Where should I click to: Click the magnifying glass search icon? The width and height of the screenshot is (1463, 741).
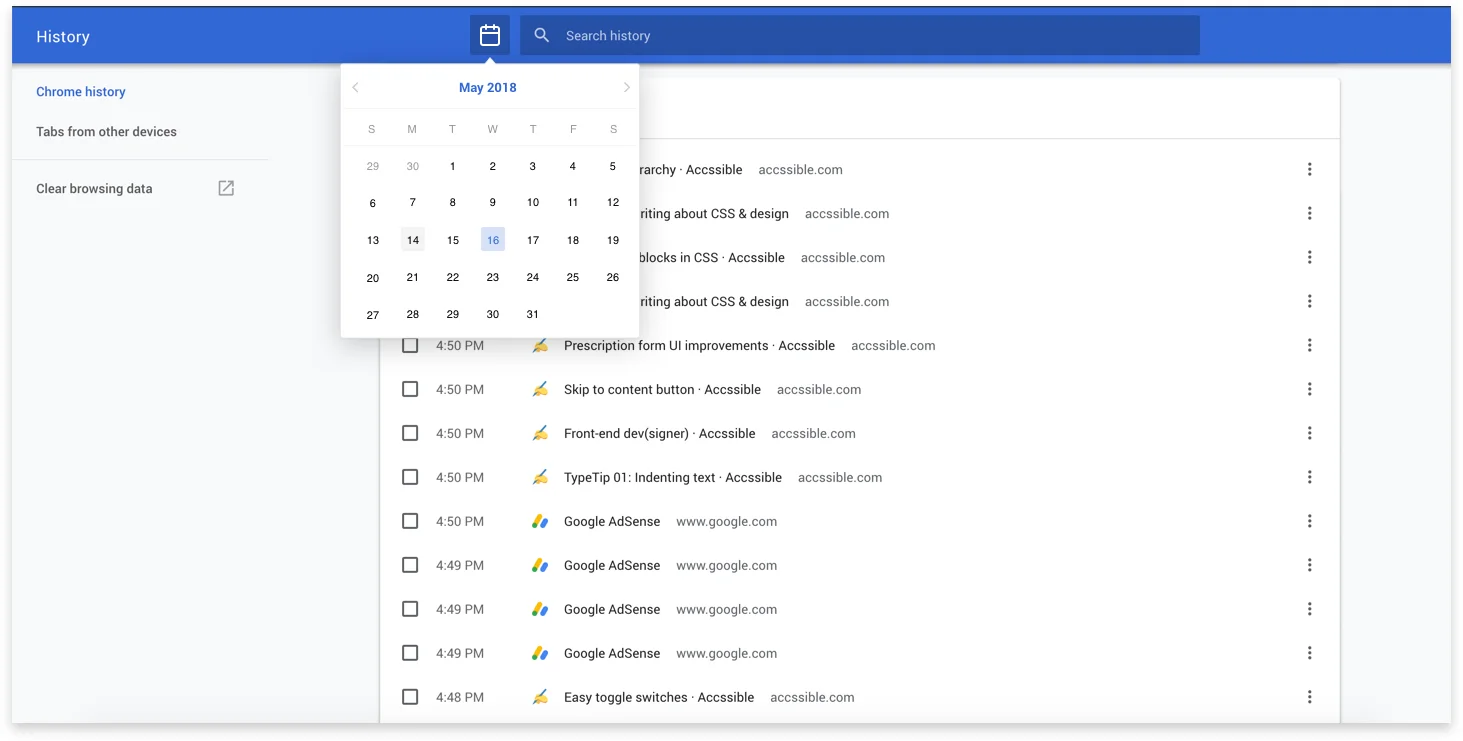pyautogui.click(x=541, y=35)
